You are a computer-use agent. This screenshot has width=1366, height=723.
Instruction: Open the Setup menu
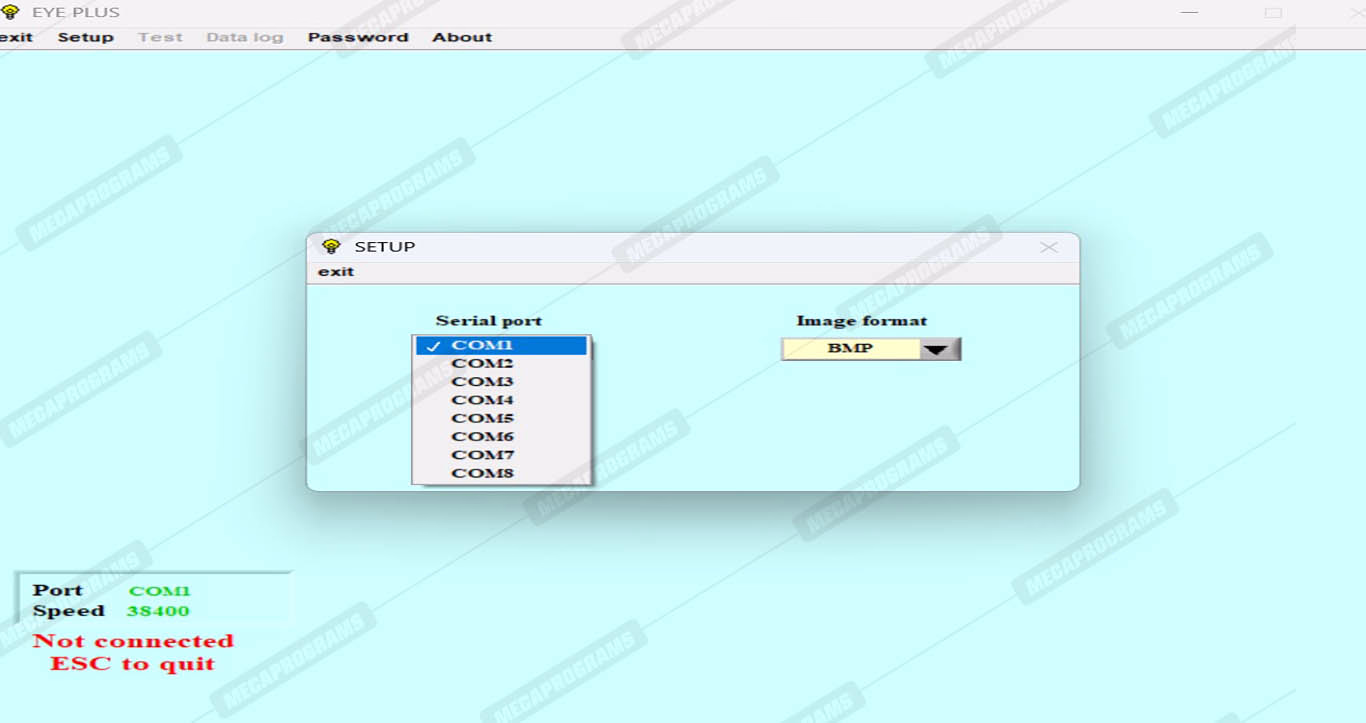coord(85,37)
